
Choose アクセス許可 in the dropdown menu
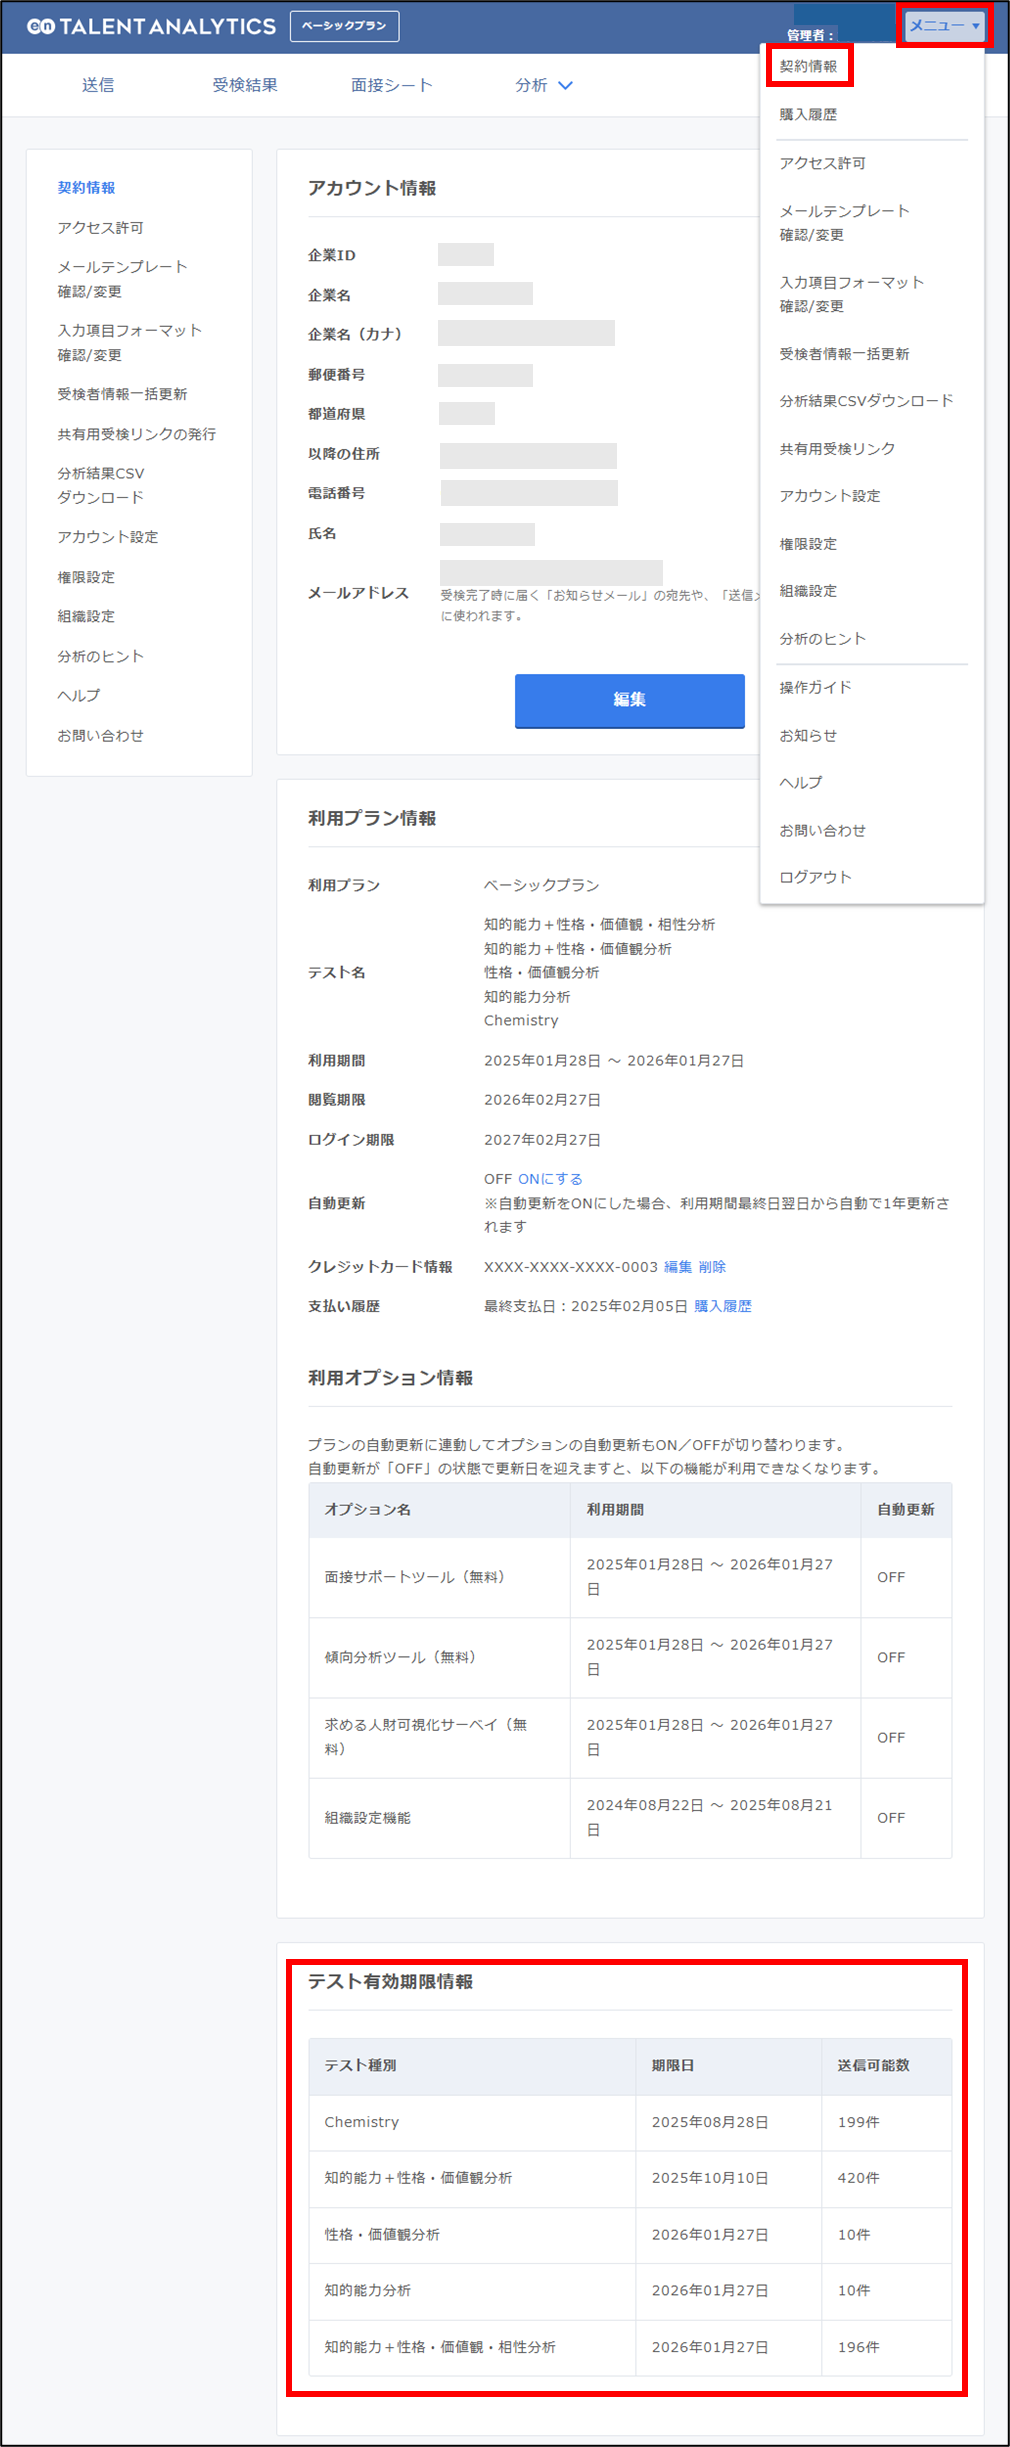[822, 163]
